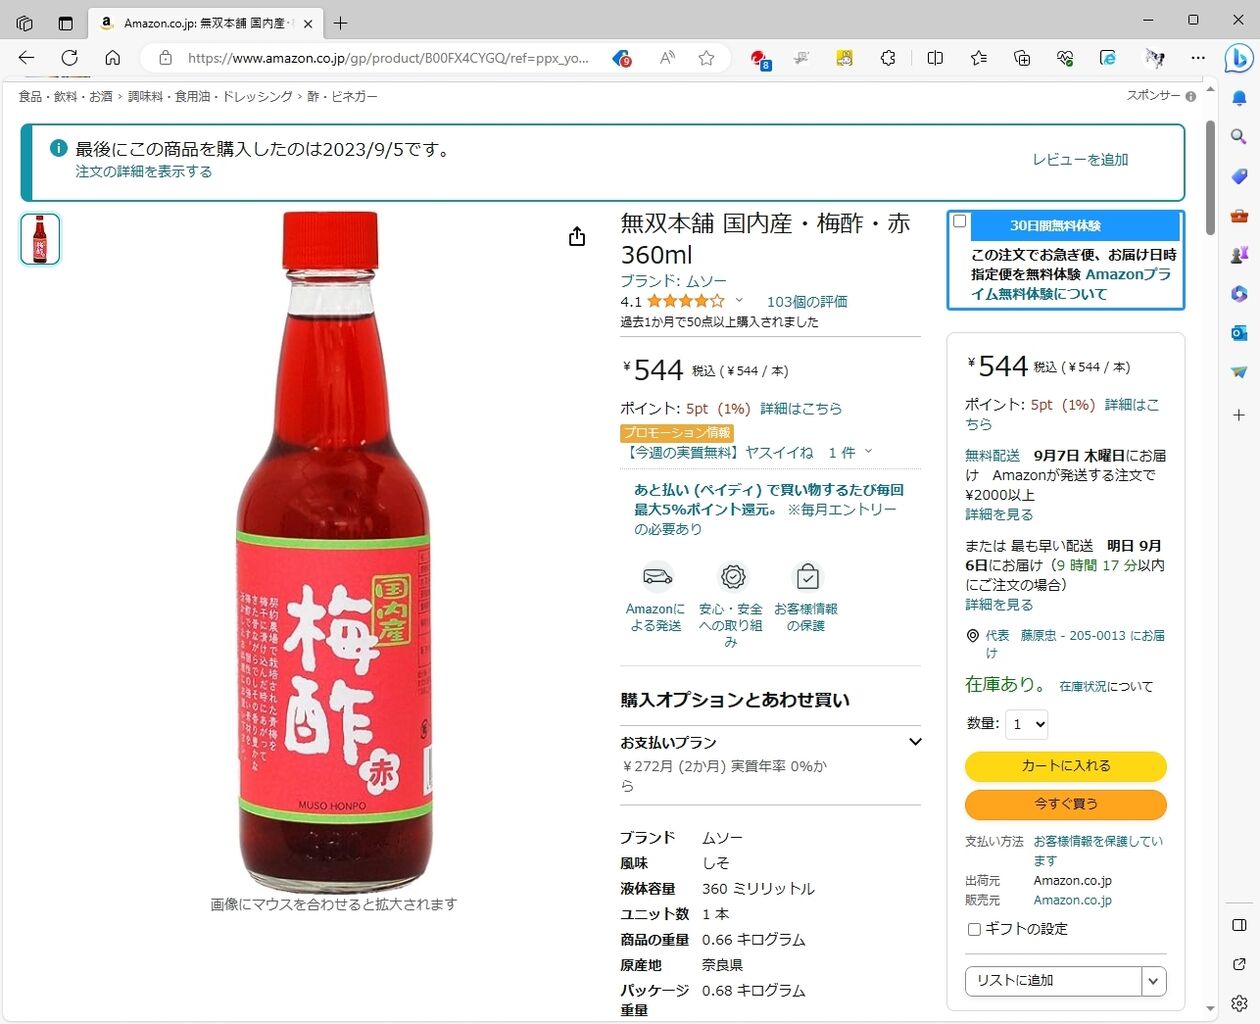Click お客様情報の保護 icon
This screenshot has height=1024, width=1260.
807,577
